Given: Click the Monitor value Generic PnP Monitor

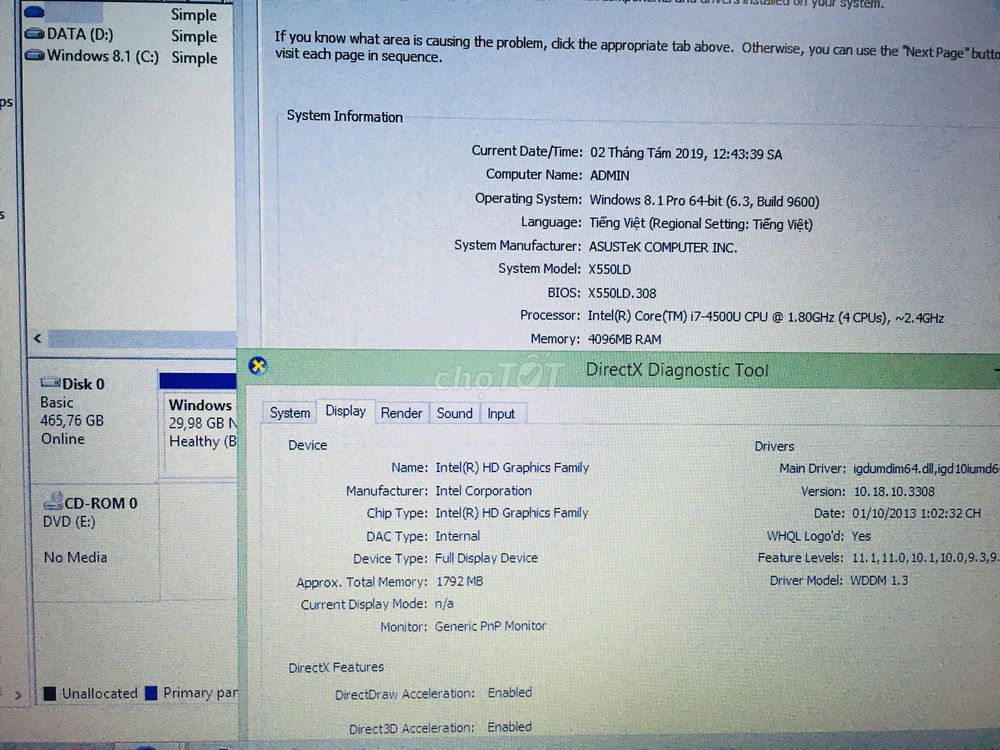Looking at the screenshot, I should coord(490,626).
